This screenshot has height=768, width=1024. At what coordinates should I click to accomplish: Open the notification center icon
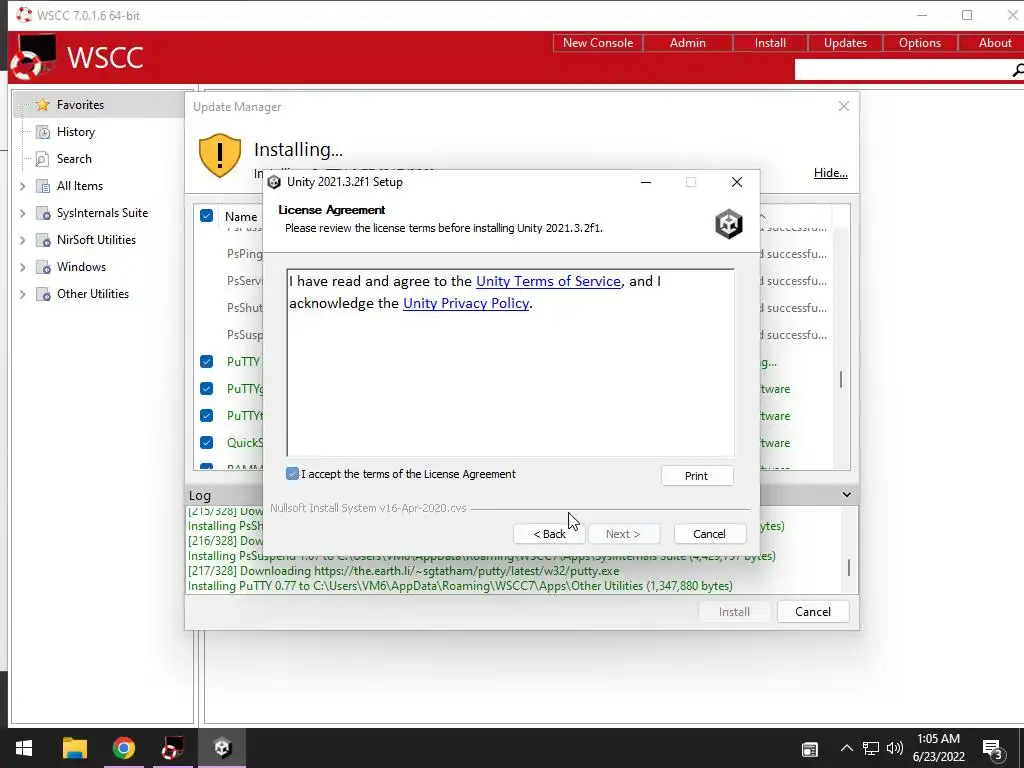(x=993, y=749)
